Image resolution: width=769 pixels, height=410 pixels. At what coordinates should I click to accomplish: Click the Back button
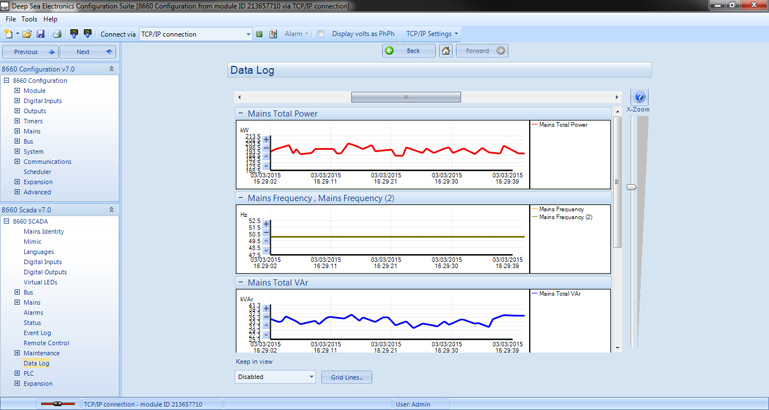[409, 51]
